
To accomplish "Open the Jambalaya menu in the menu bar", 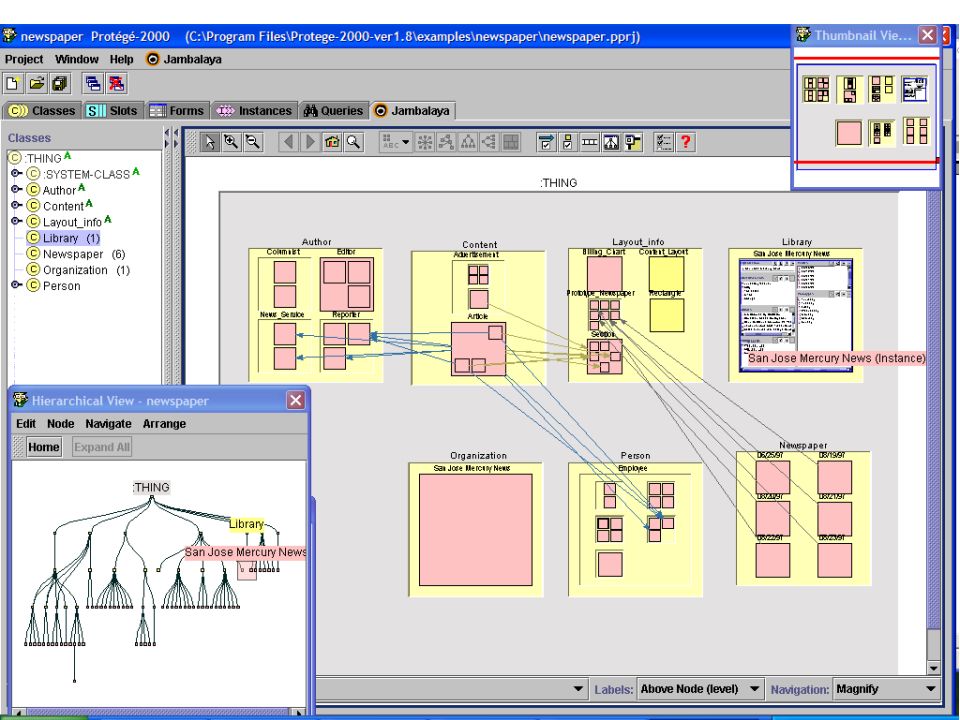I will click(x=184, y=59).
